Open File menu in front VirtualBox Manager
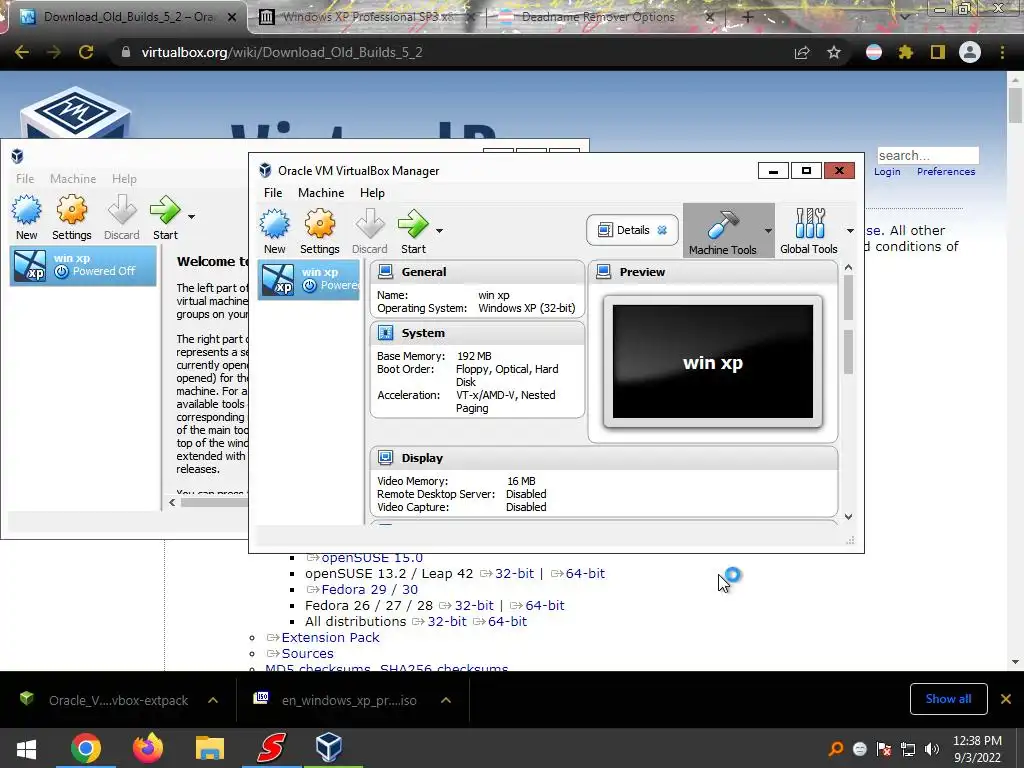The height and width of the screenshot is (768, 1024). [273, 193]
